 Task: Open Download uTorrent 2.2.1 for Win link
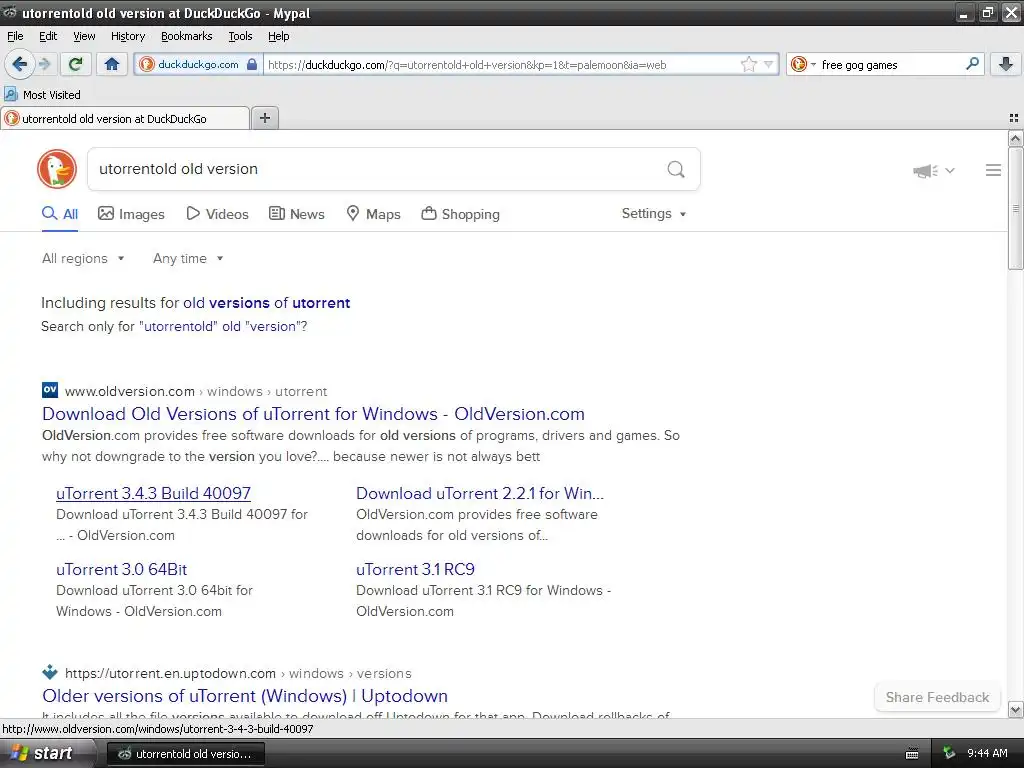click(480, 494)
